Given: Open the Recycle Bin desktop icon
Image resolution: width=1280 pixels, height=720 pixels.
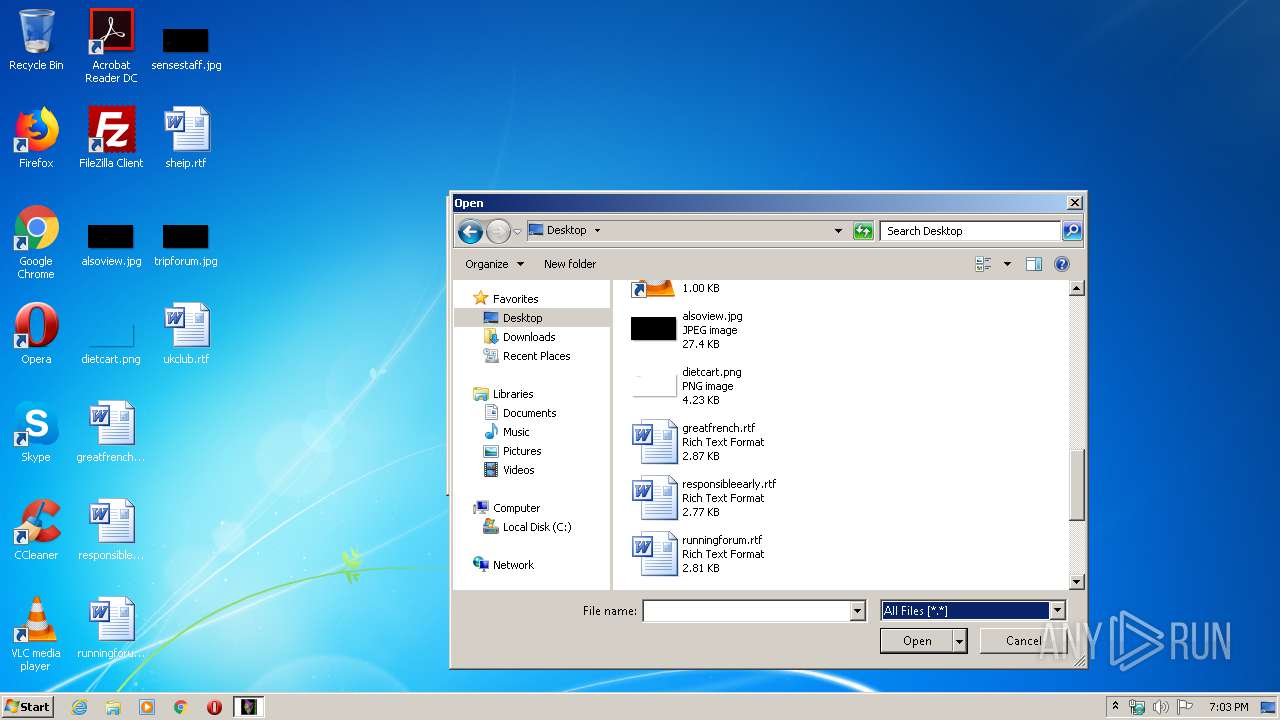Looking at the screenshot, I should [36, 41].
